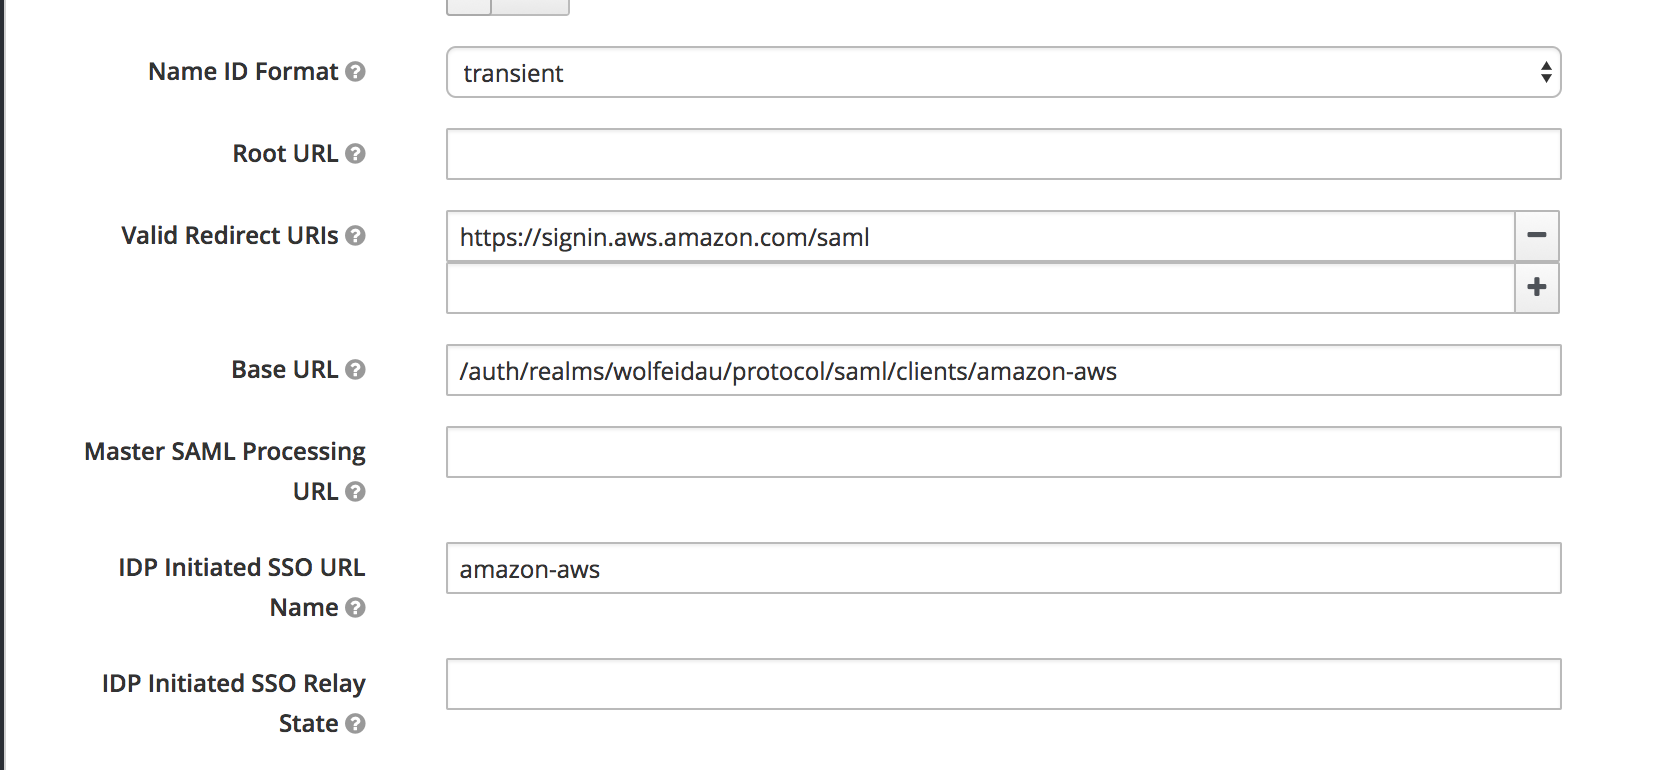
Task: Click the Valid Redirect URIs label text
Action: click(230, 236)
